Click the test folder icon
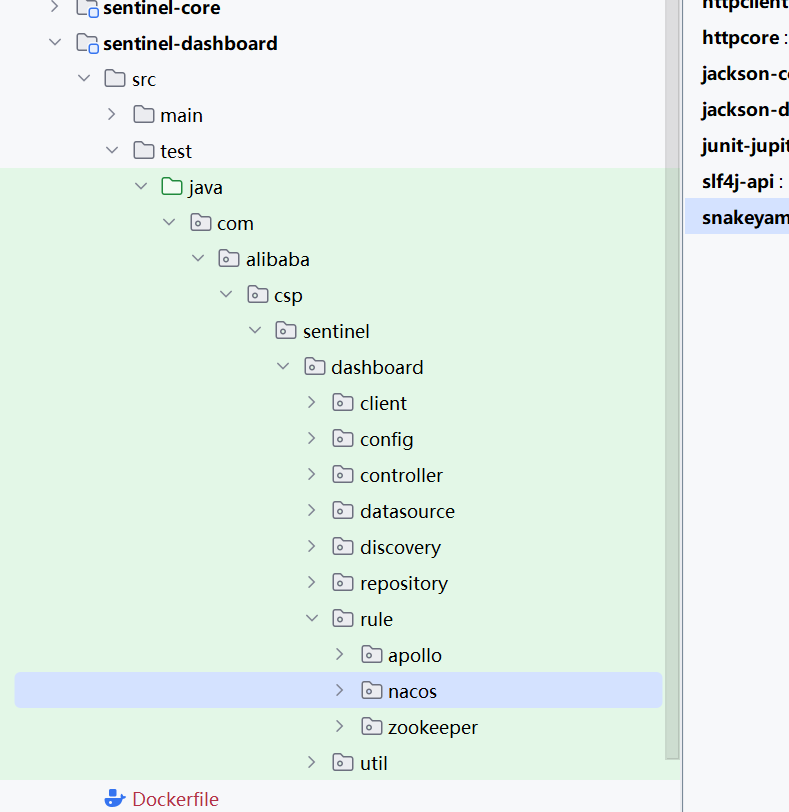Screen dimensions: 789x812 point(143,151)
